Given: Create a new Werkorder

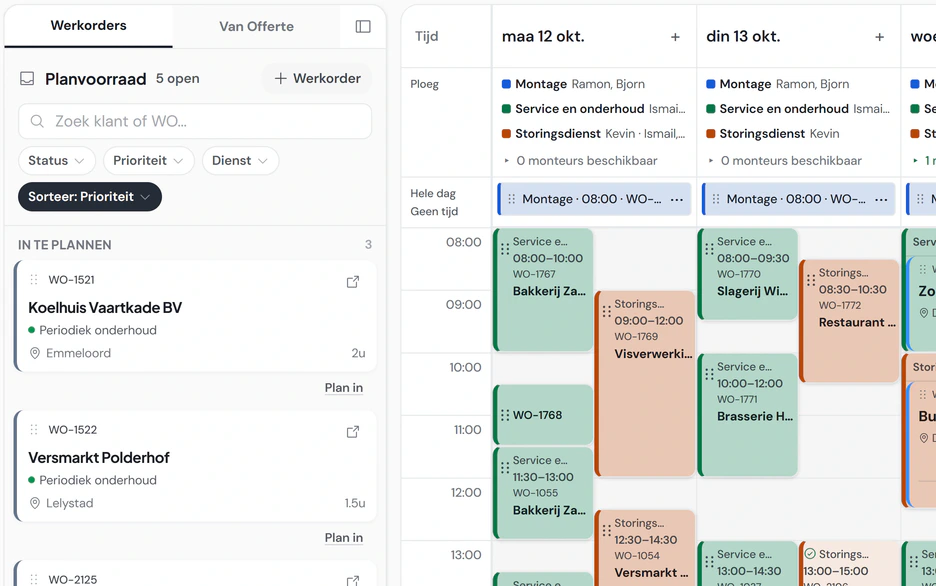Looking at the screenshot, I should pos(318,79).
